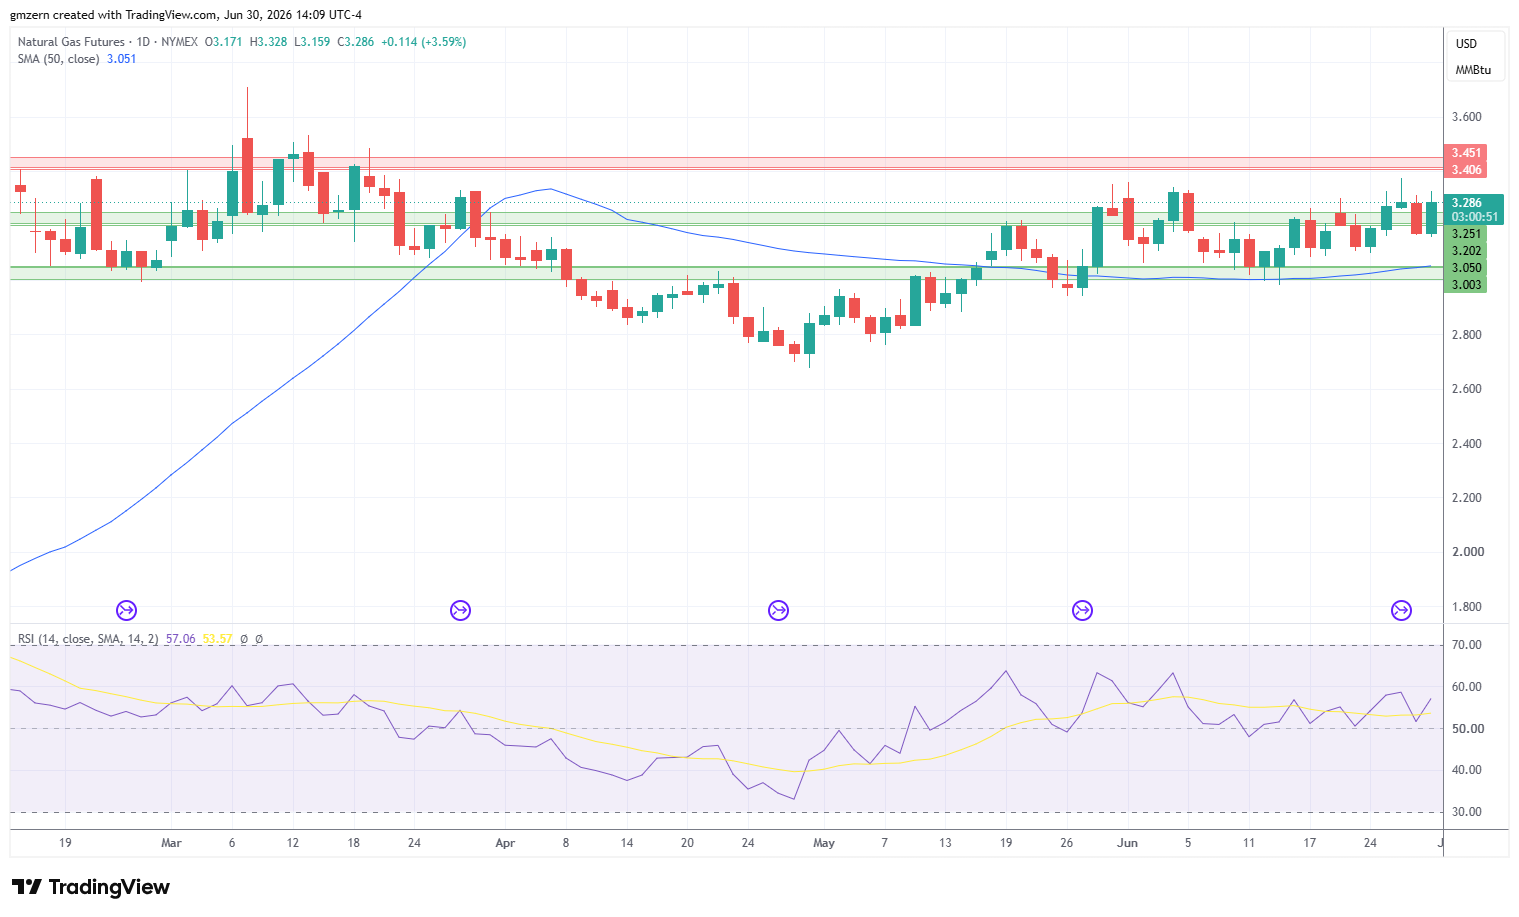Click the RSI (14, close, SMA, 14, 2) label
This screenshot has height=917, width=1519.
click(x=88, y=639)
